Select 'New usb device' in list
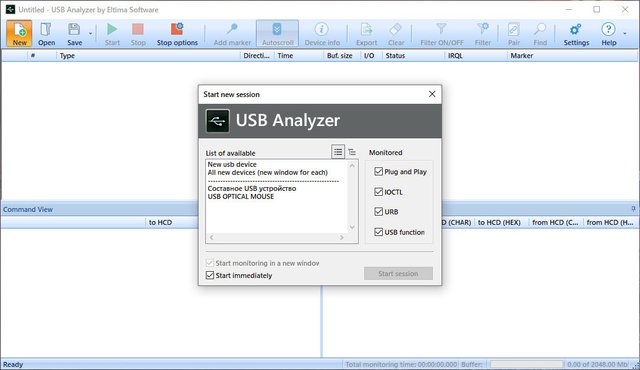Screen dimensions: 640x370 coord(232,164)
